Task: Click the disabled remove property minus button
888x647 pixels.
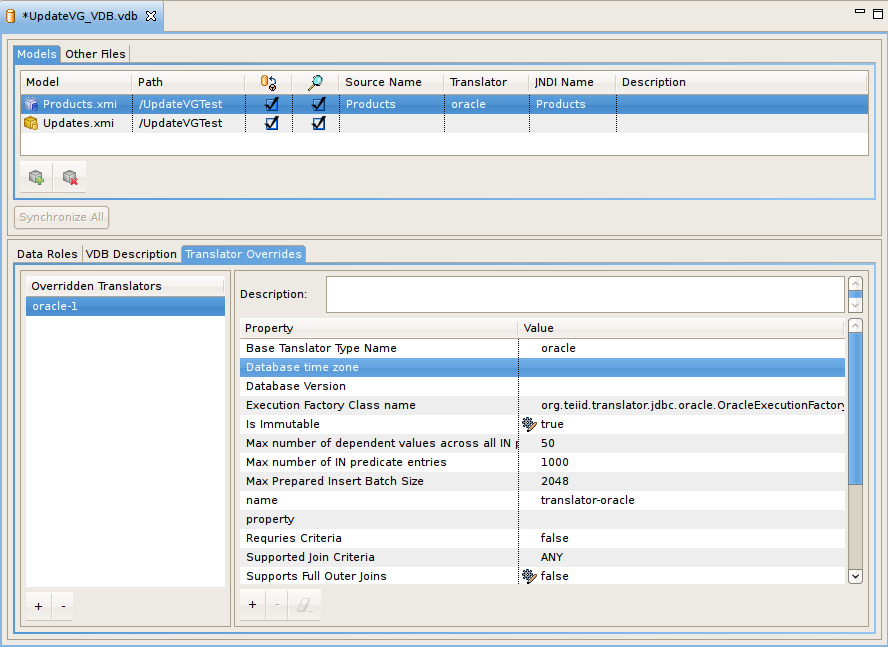Action: (x=277, y=605)
